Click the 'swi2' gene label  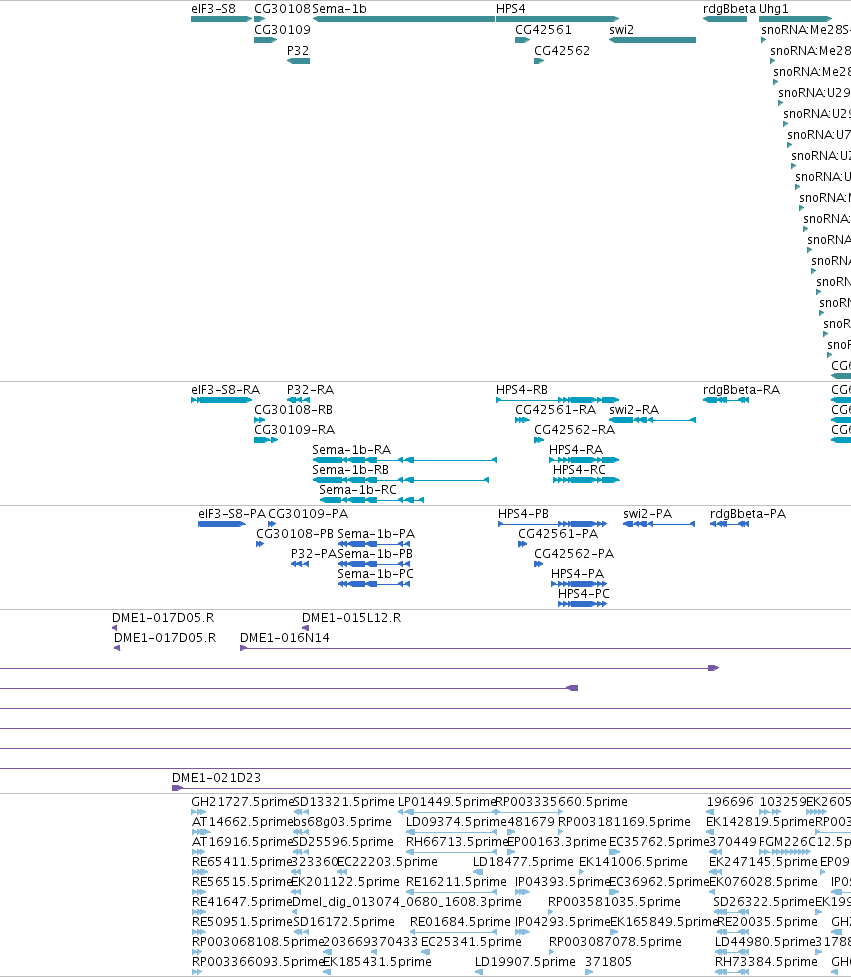(x=622, y=29)
